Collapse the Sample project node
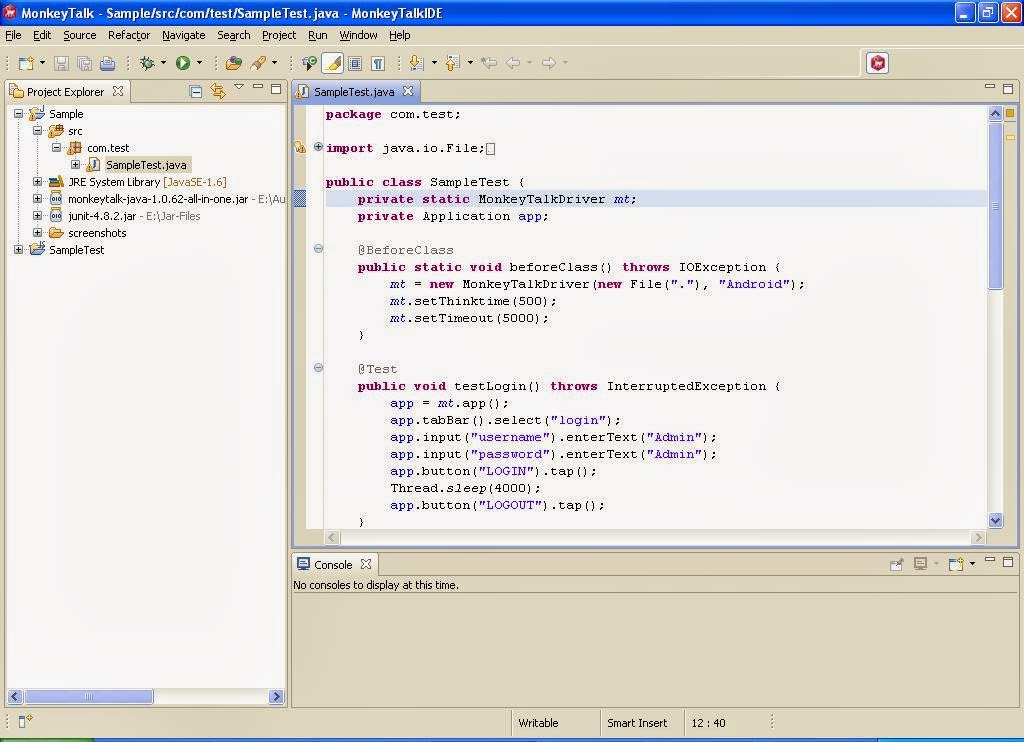This screenshot has height=742, width=1024. click(x=18, y=114)
